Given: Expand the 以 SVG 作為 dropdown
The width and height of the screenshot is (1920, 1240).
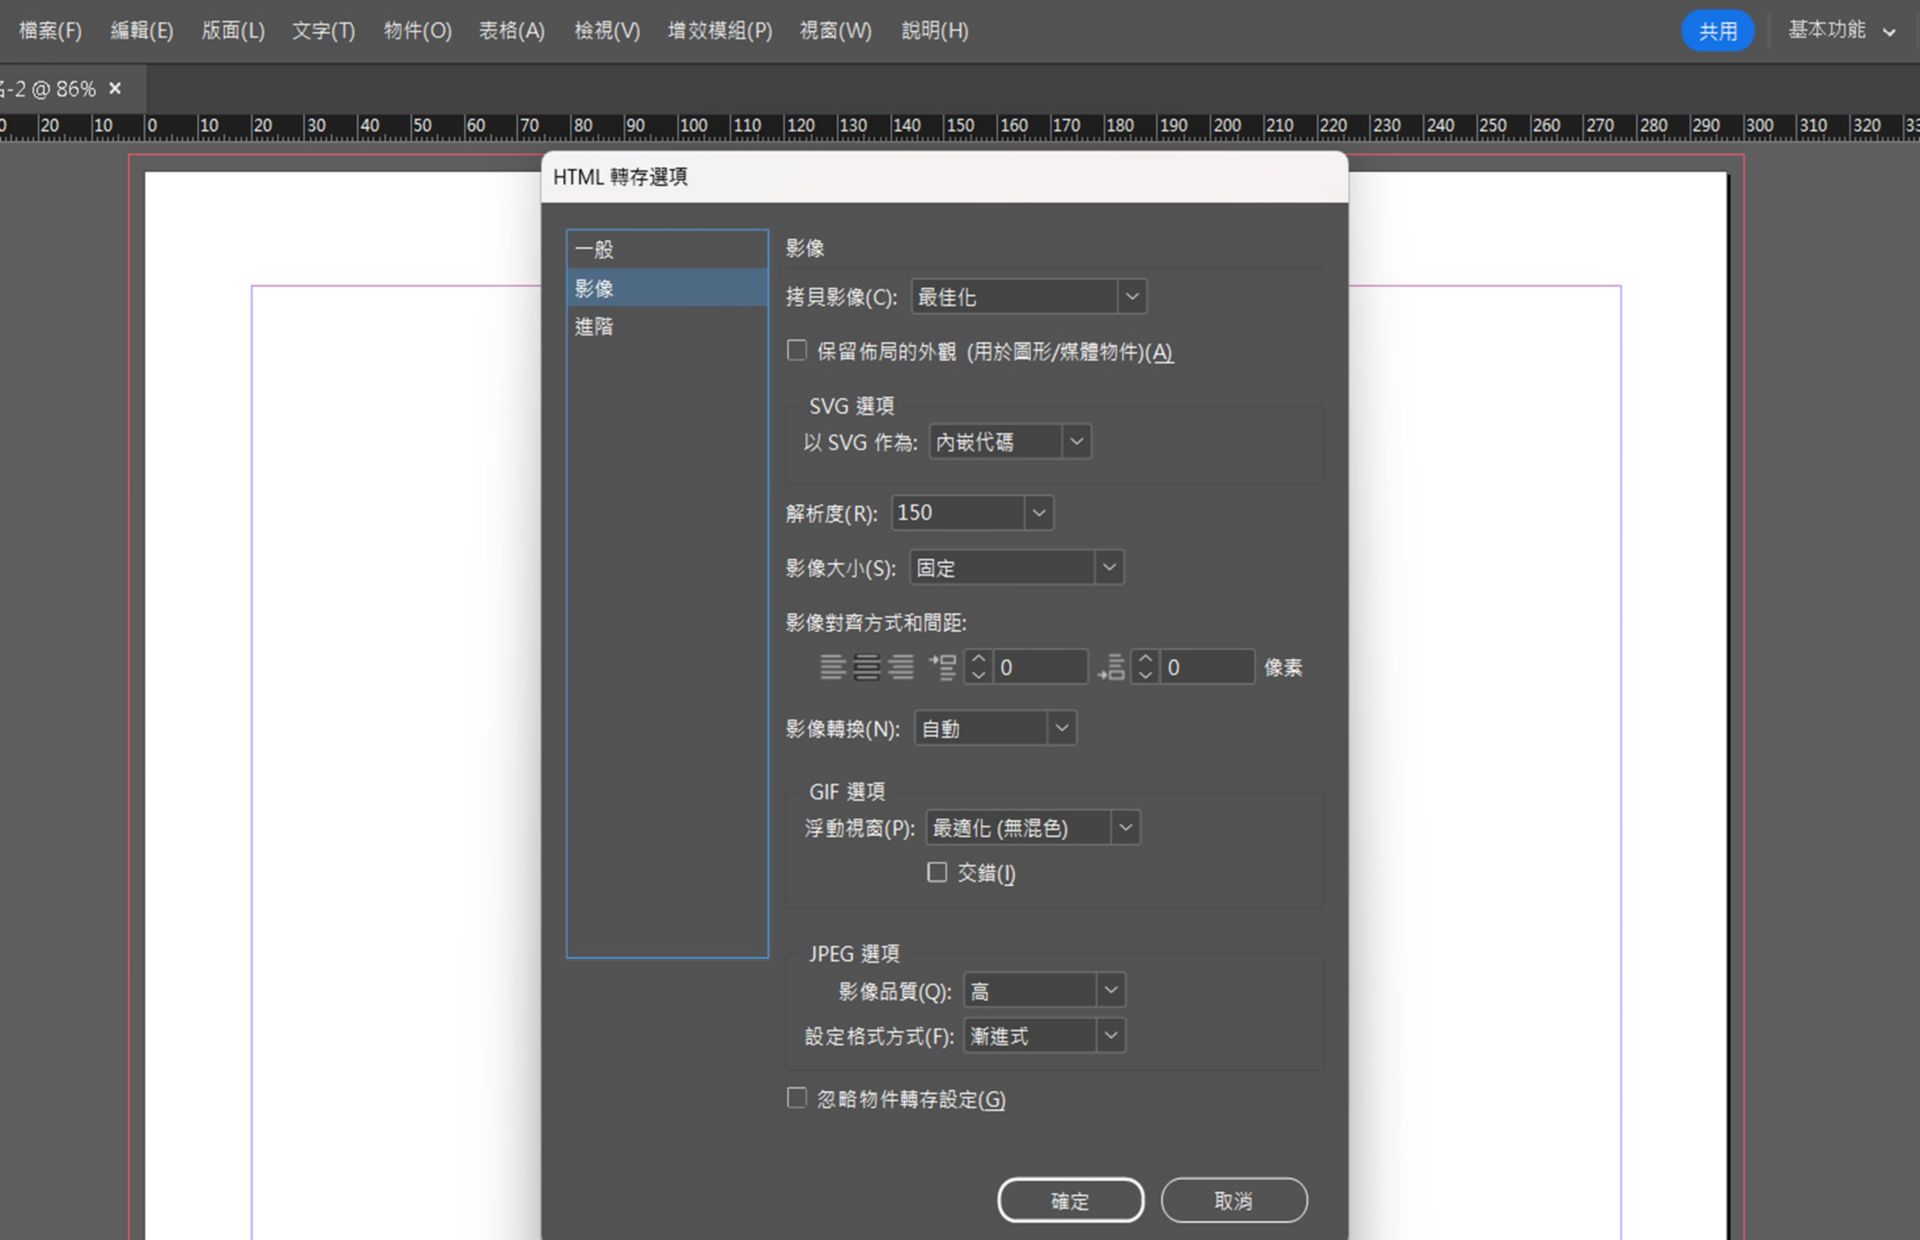Looking at the screenshot, I should [x=1076, y=442].
